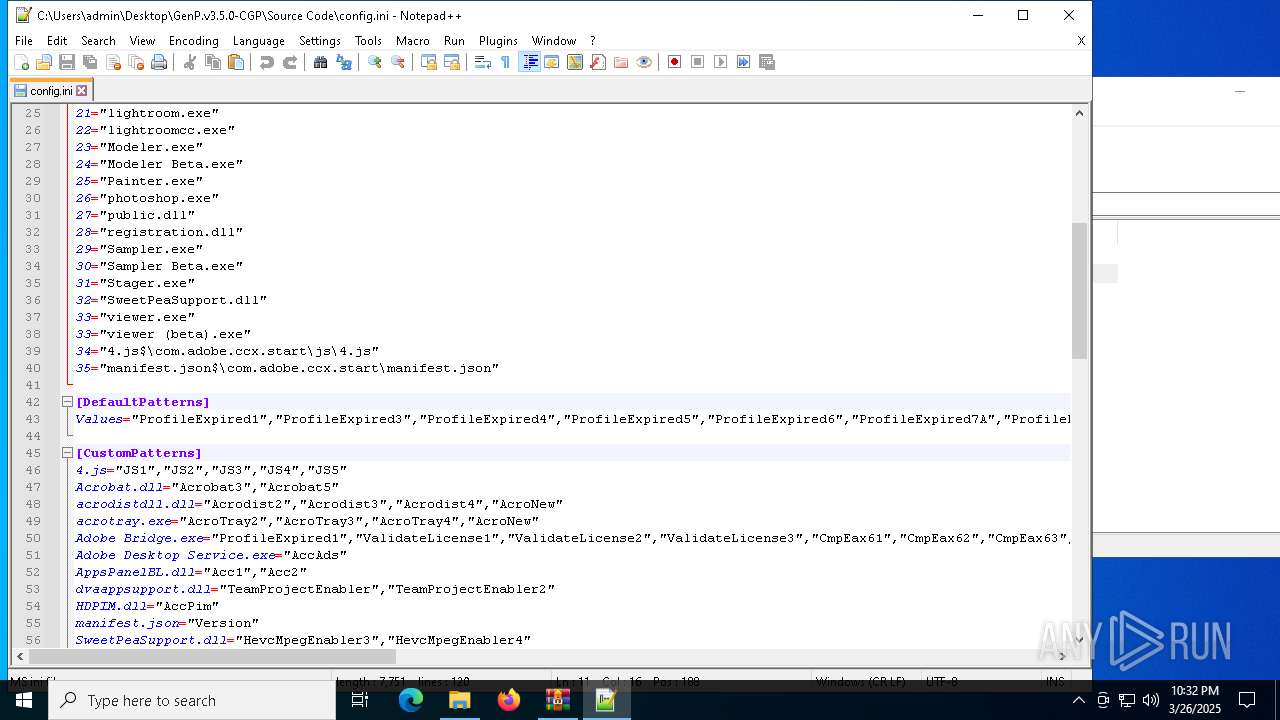Click the Redo arrow icon

[290, 62]
